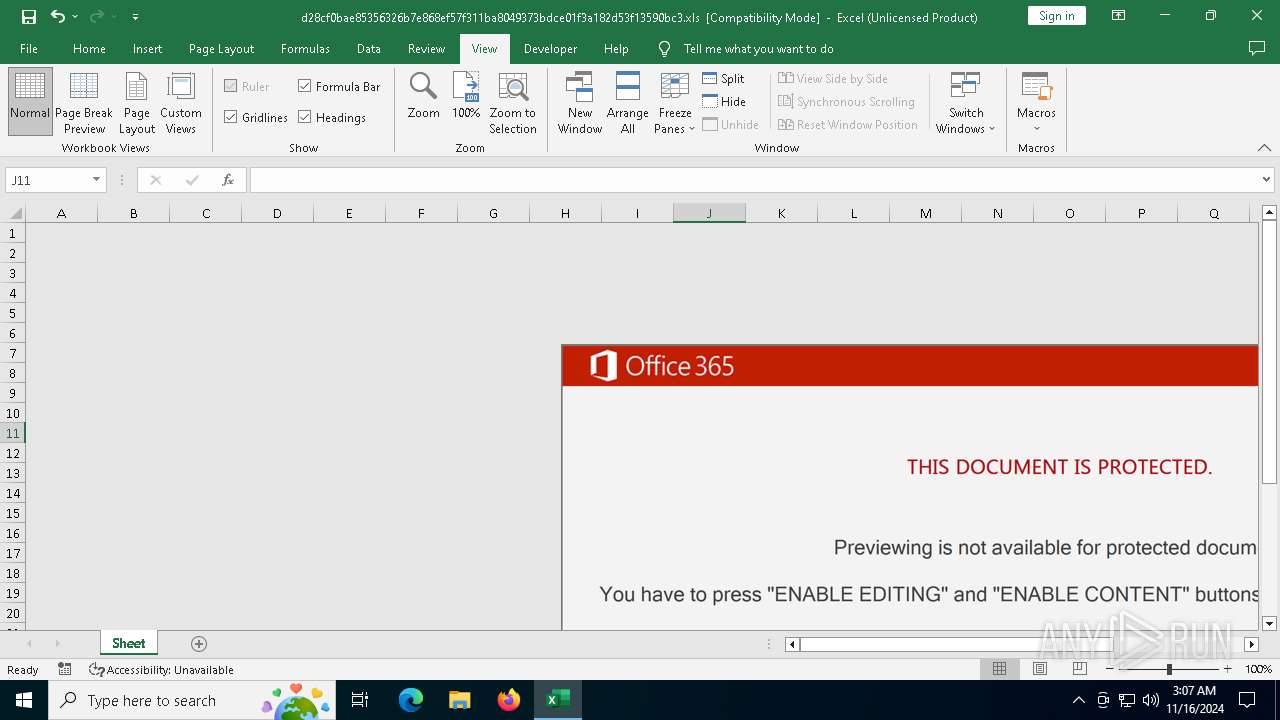Click the Select All corner triangle
Viewport: 1280px width, 720px height.
coord(15,213)
